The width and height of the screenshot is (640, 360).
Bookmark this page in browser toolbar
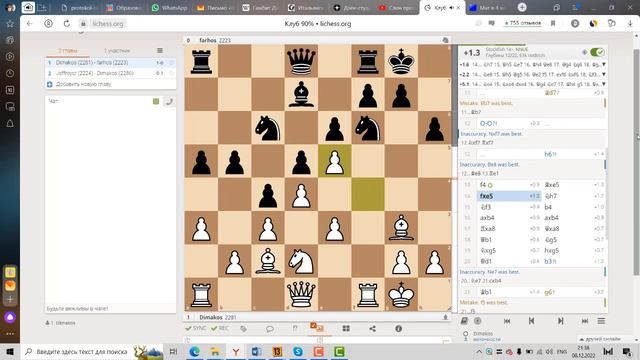(x=553, y=24)
